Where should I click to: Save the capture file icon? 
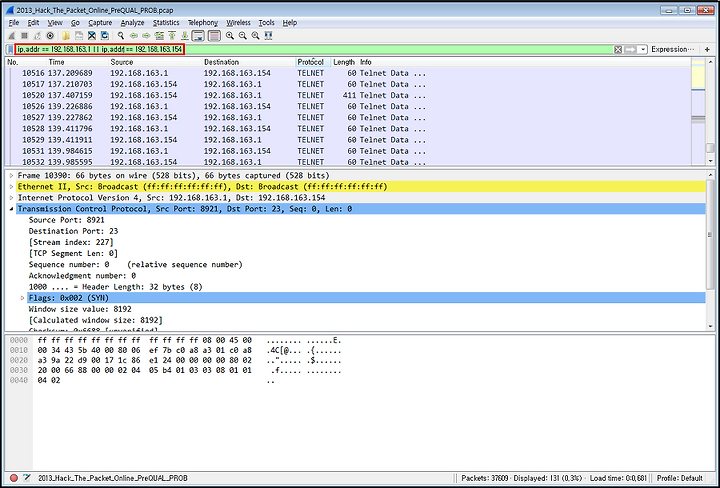pos(79,36)
